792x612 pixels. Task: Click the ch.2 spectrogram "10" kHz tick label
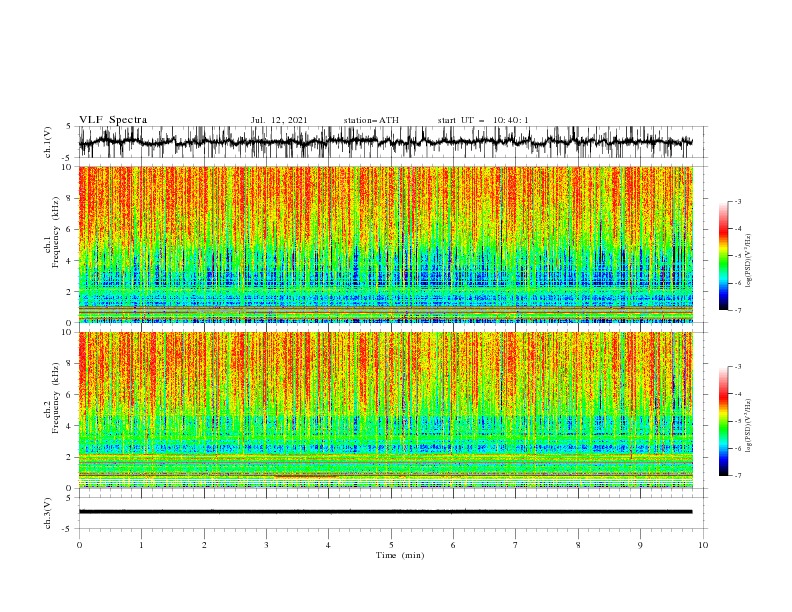[x=68, y=332]
